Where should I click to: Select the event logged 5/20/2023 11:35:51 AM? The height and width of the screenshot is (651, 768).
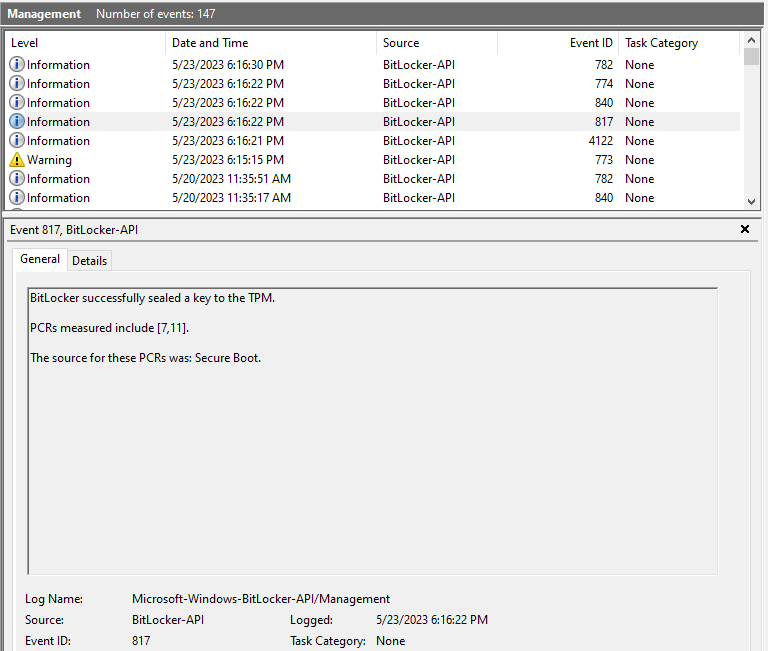tap(373, 179)
